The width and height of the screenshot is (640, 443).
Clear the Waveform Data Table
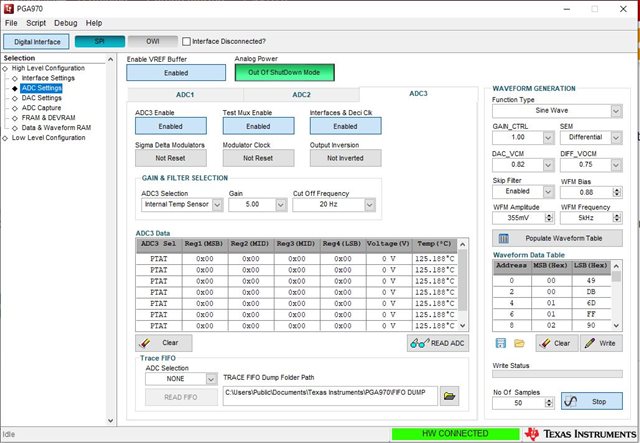coord(557,343)
